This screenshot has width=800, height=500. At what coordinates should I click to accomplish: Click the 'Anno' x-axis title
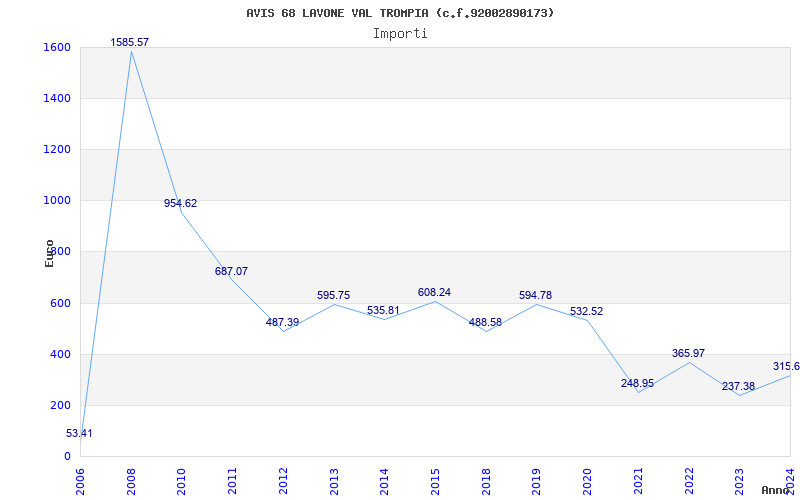[x=775, y=490]
